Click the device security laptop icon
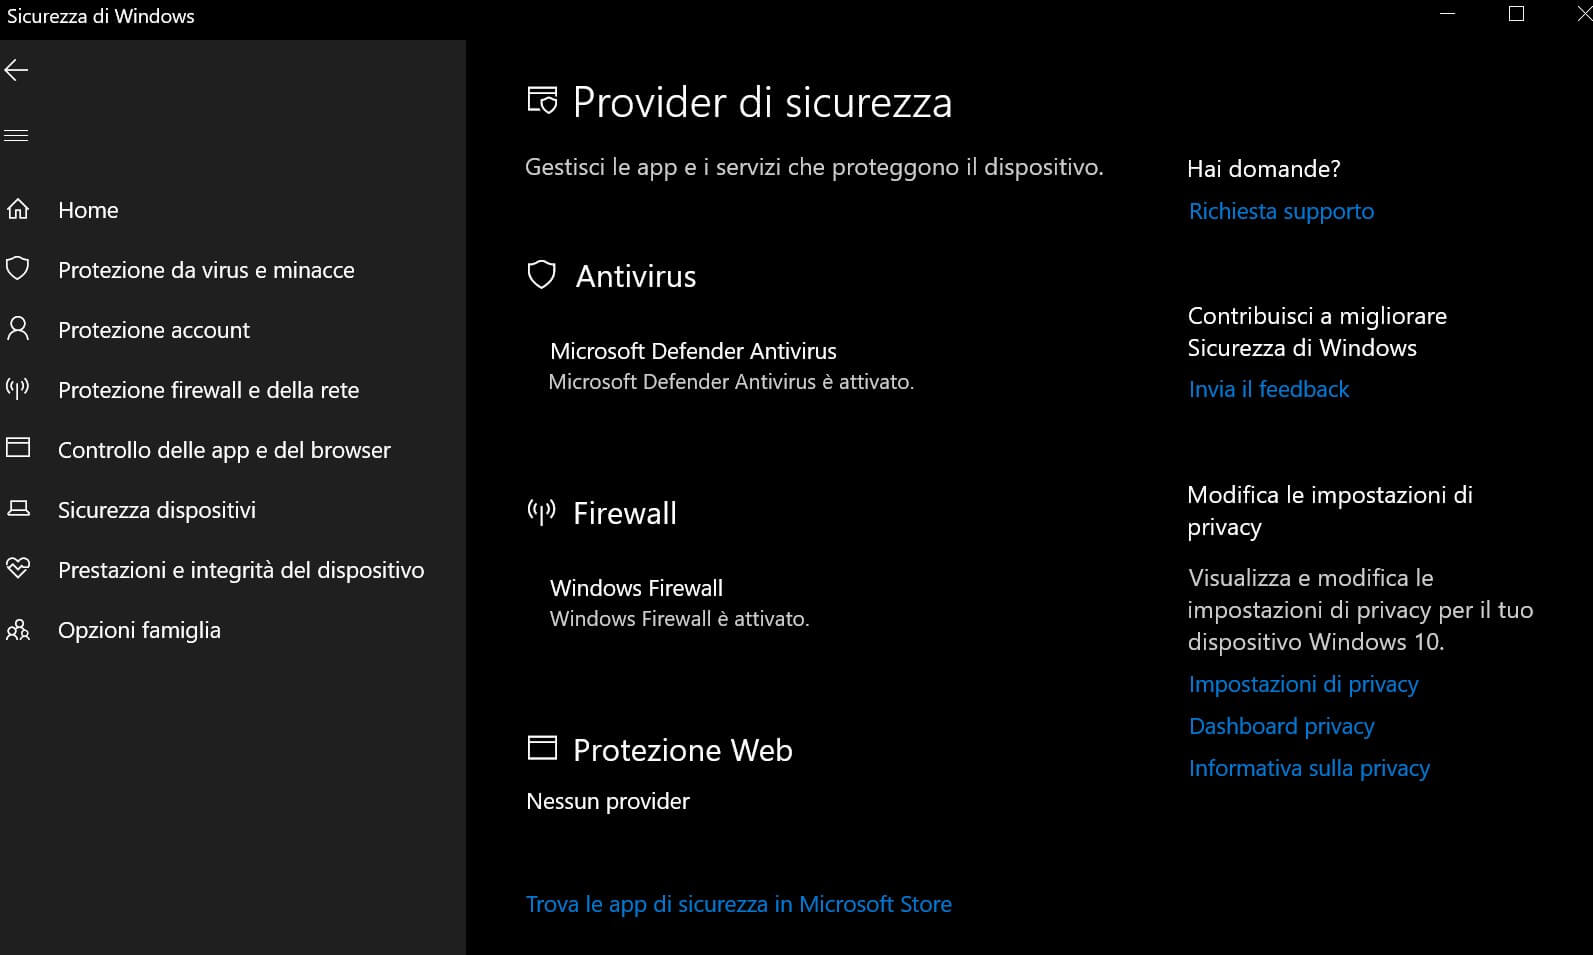1593x955 pixels. (18, 509)
